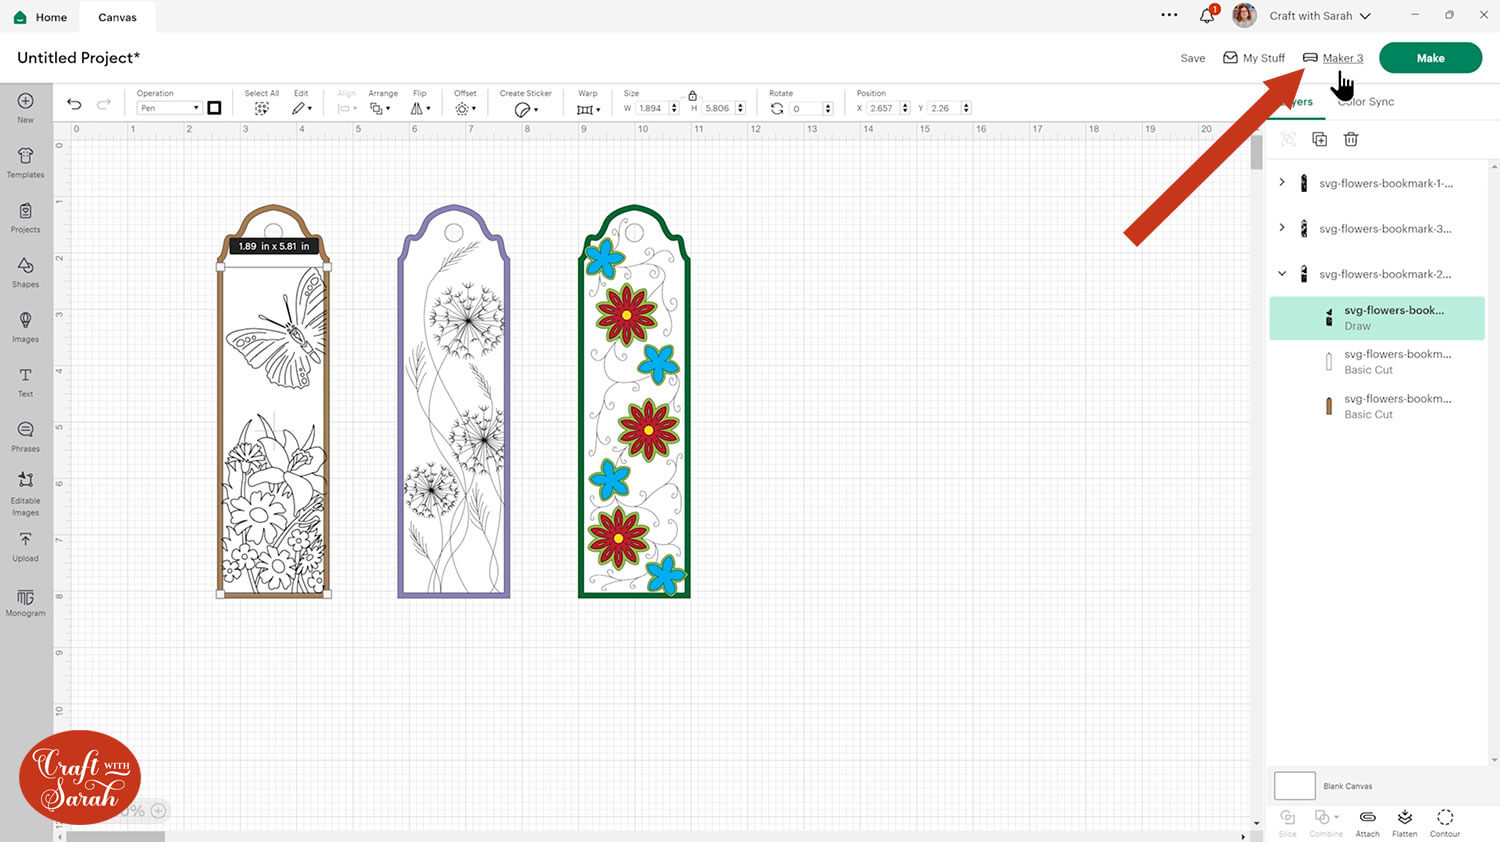This screenshot has height=842, width=1500.
Task: Expand the svg-flowers-bookmark-3 layer group
Action: click(1282, 227)
